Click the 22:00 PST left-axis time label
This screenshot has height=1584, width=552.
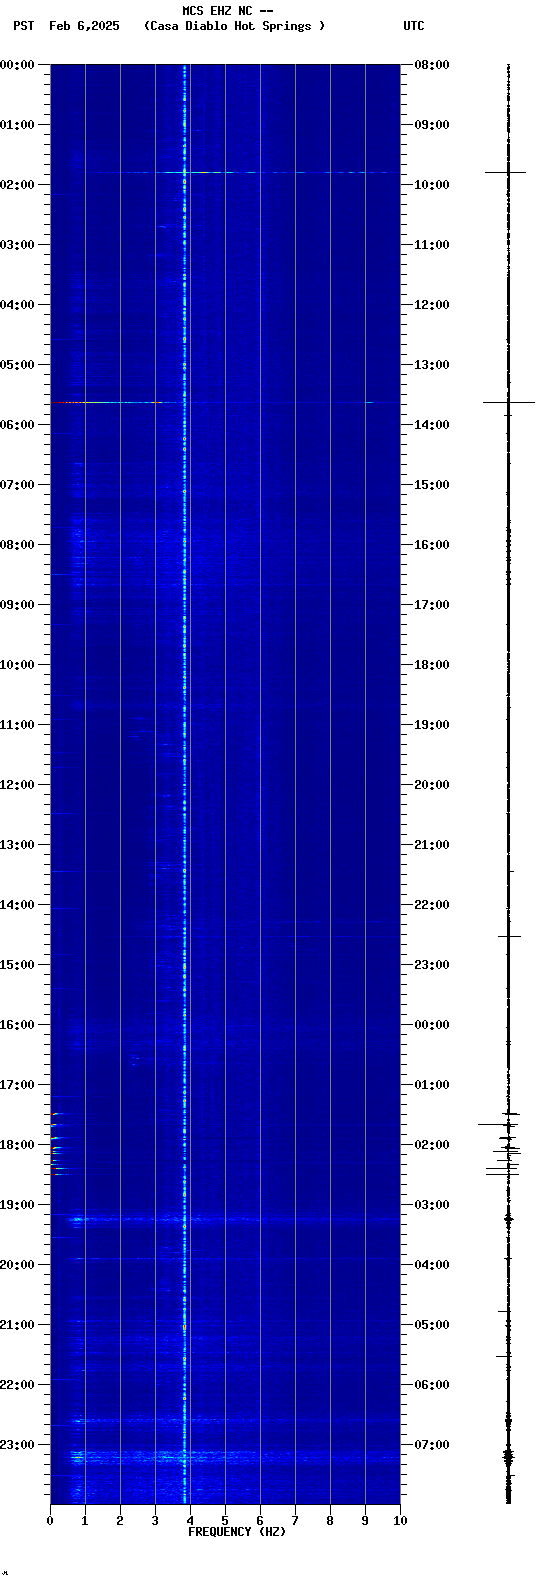click(18, 1385)
